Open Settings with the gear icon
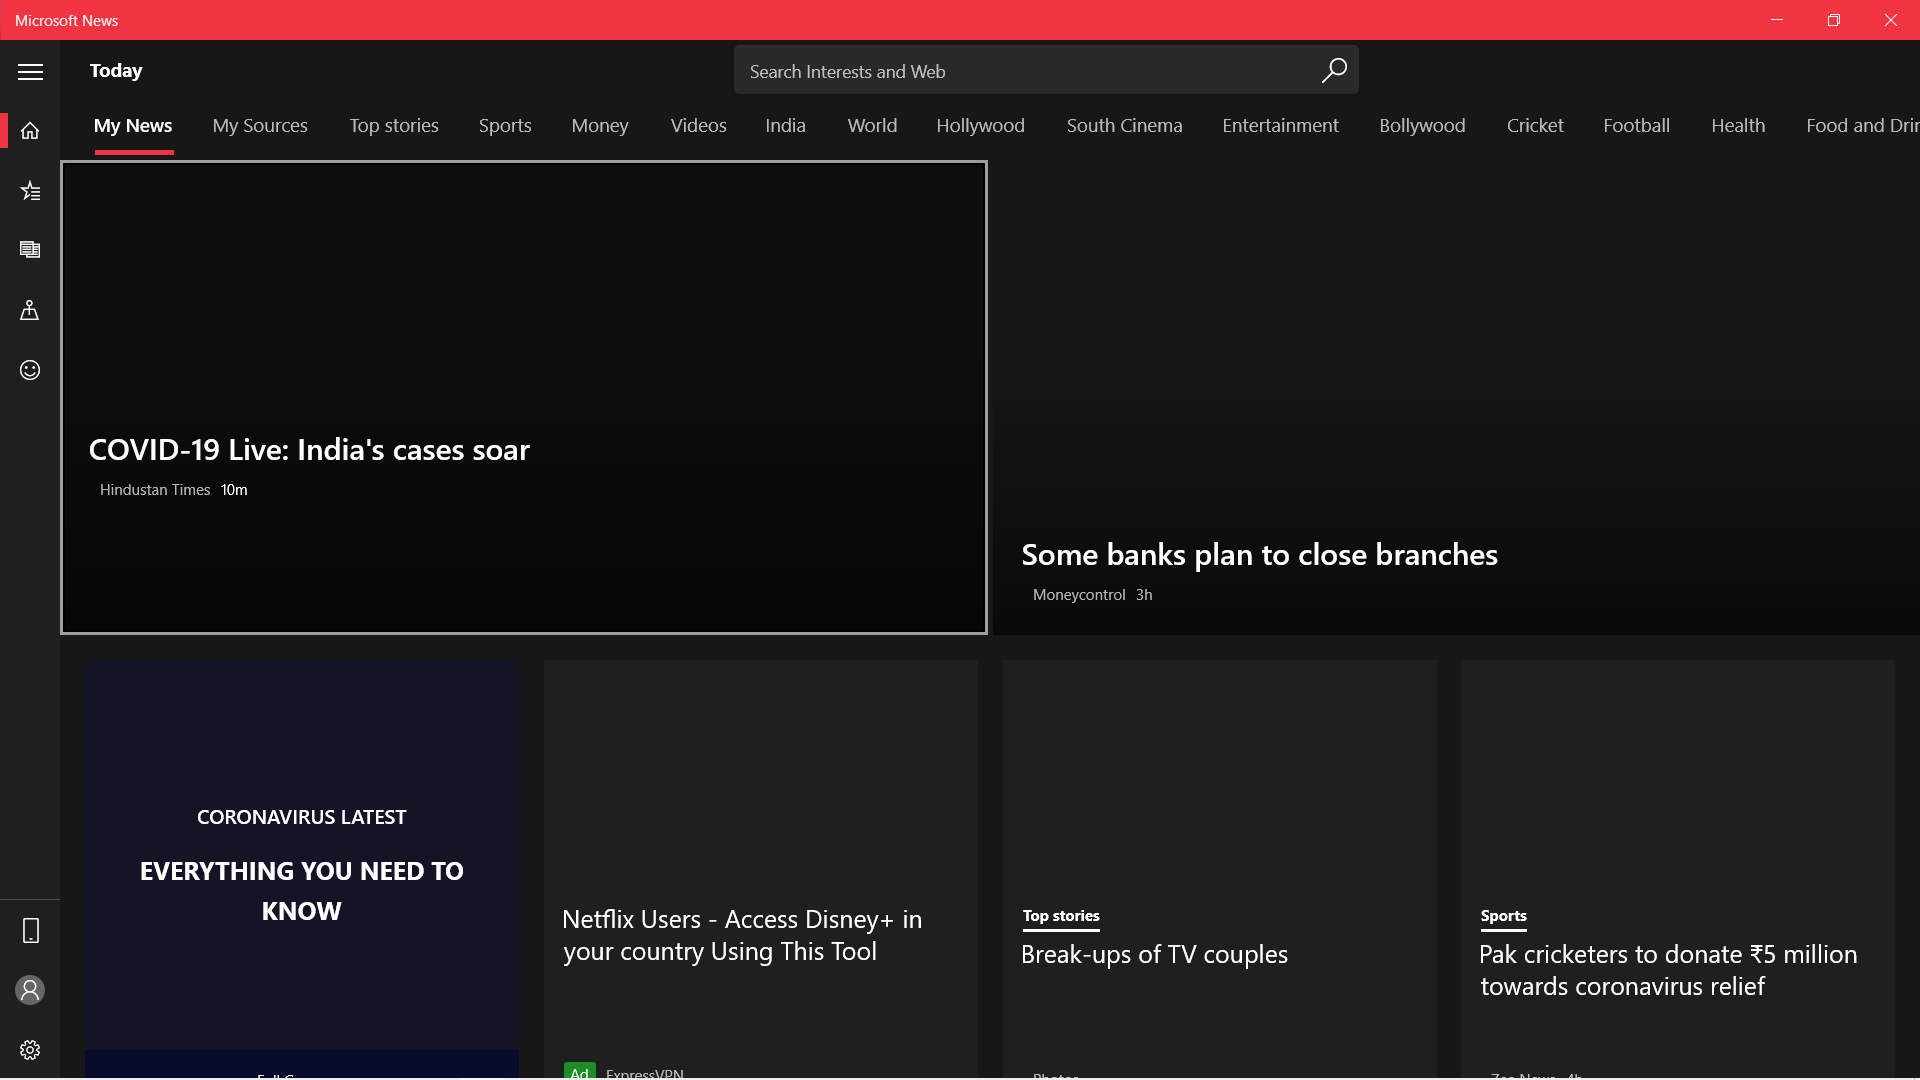 [31, 1050]
